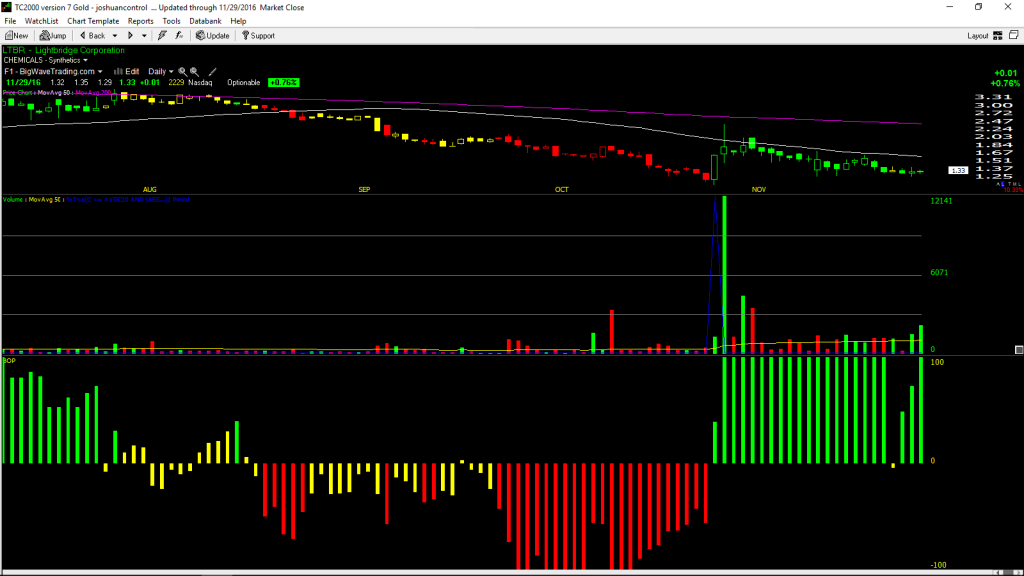The image size is (1024, 576).
Task: Open the forward history dropdown arrow
Action: pyautogui.click(x=144, y=36)
